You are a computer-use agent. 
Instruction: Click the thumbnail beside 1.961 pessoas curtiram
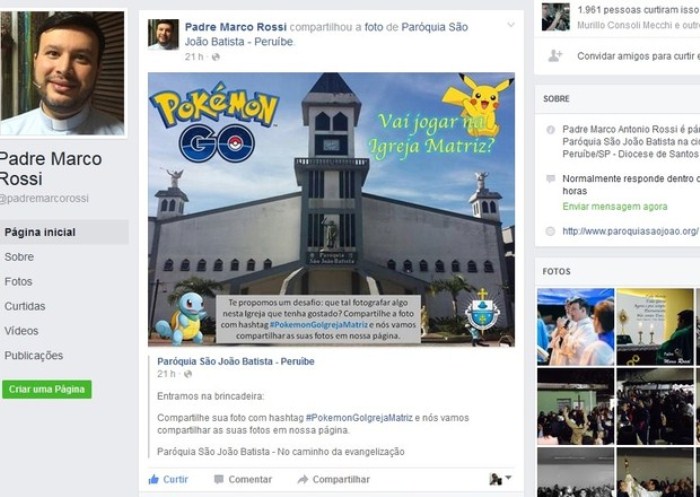556,17
